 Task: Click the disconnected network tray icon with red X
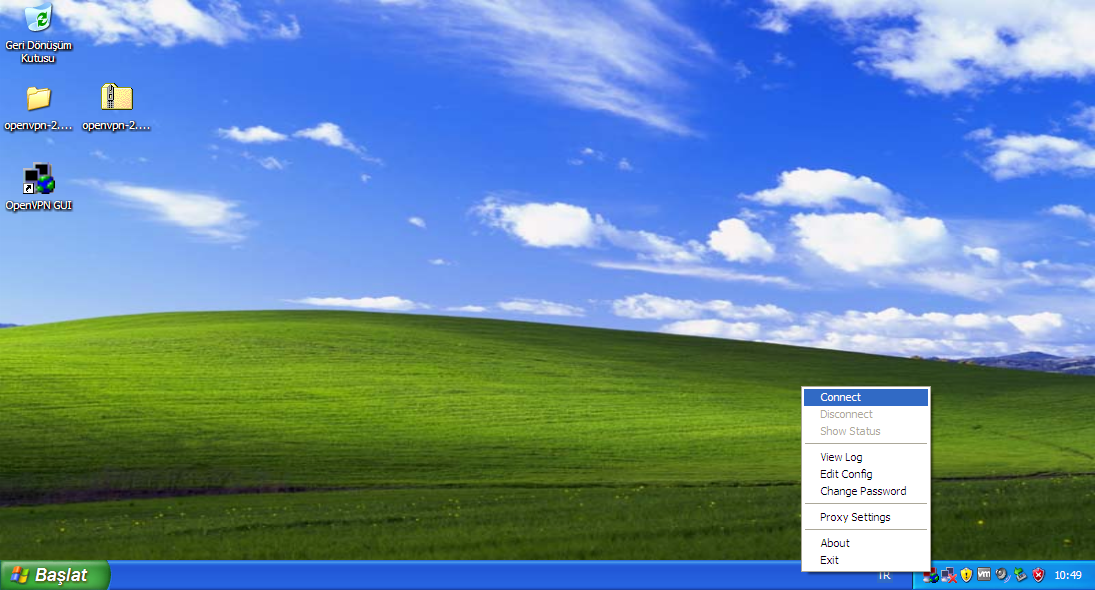click(948, 575)
